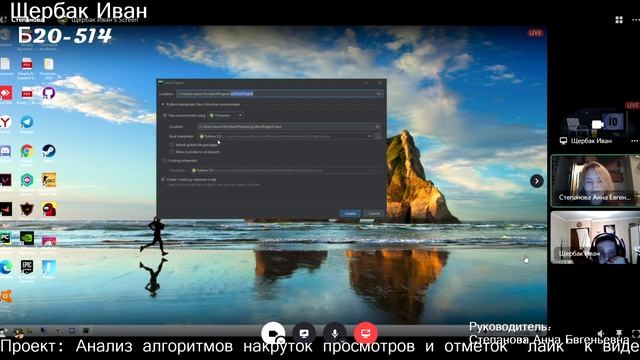Image resolution: width=640 pixels, height=360 pixels.
Task: Open the Valorant desktop shortcut
Action: click(x=5, y=180)
